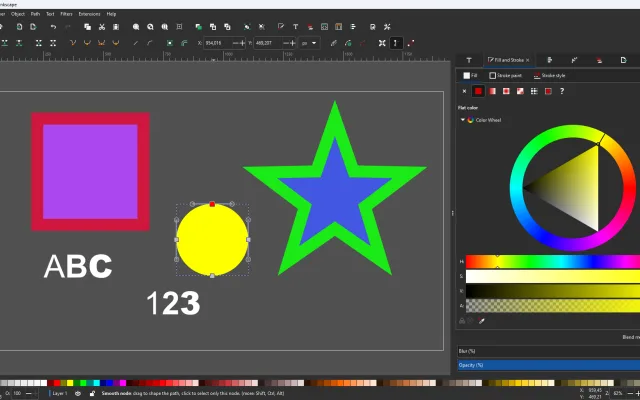640x400 pixels.
Task: Select the Radial gradient paint button
Action: click(x=506, y=91)
